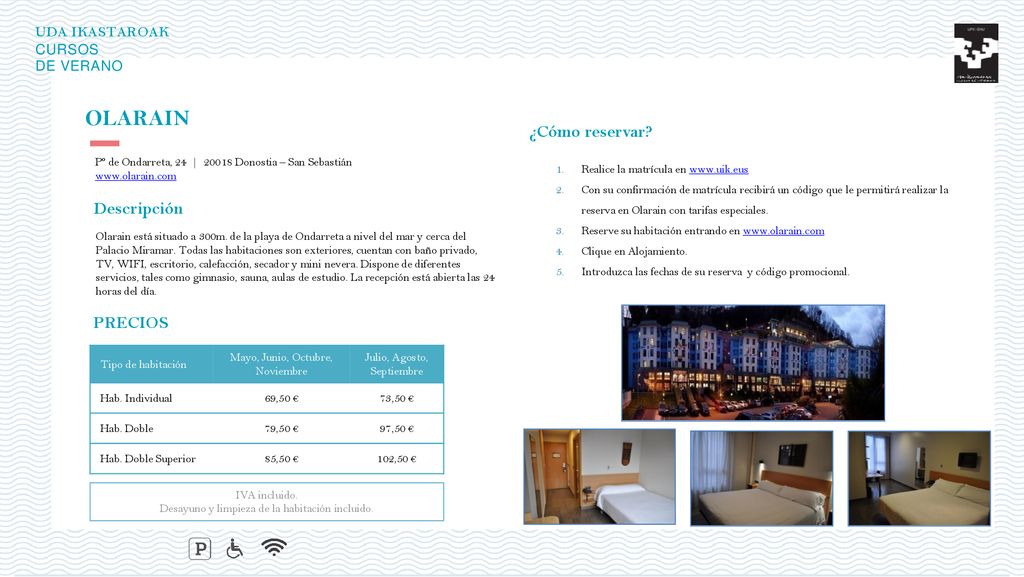1024x577 pixels.
Task: Click the 73,50 € price cell
Action: coord(396,398)
